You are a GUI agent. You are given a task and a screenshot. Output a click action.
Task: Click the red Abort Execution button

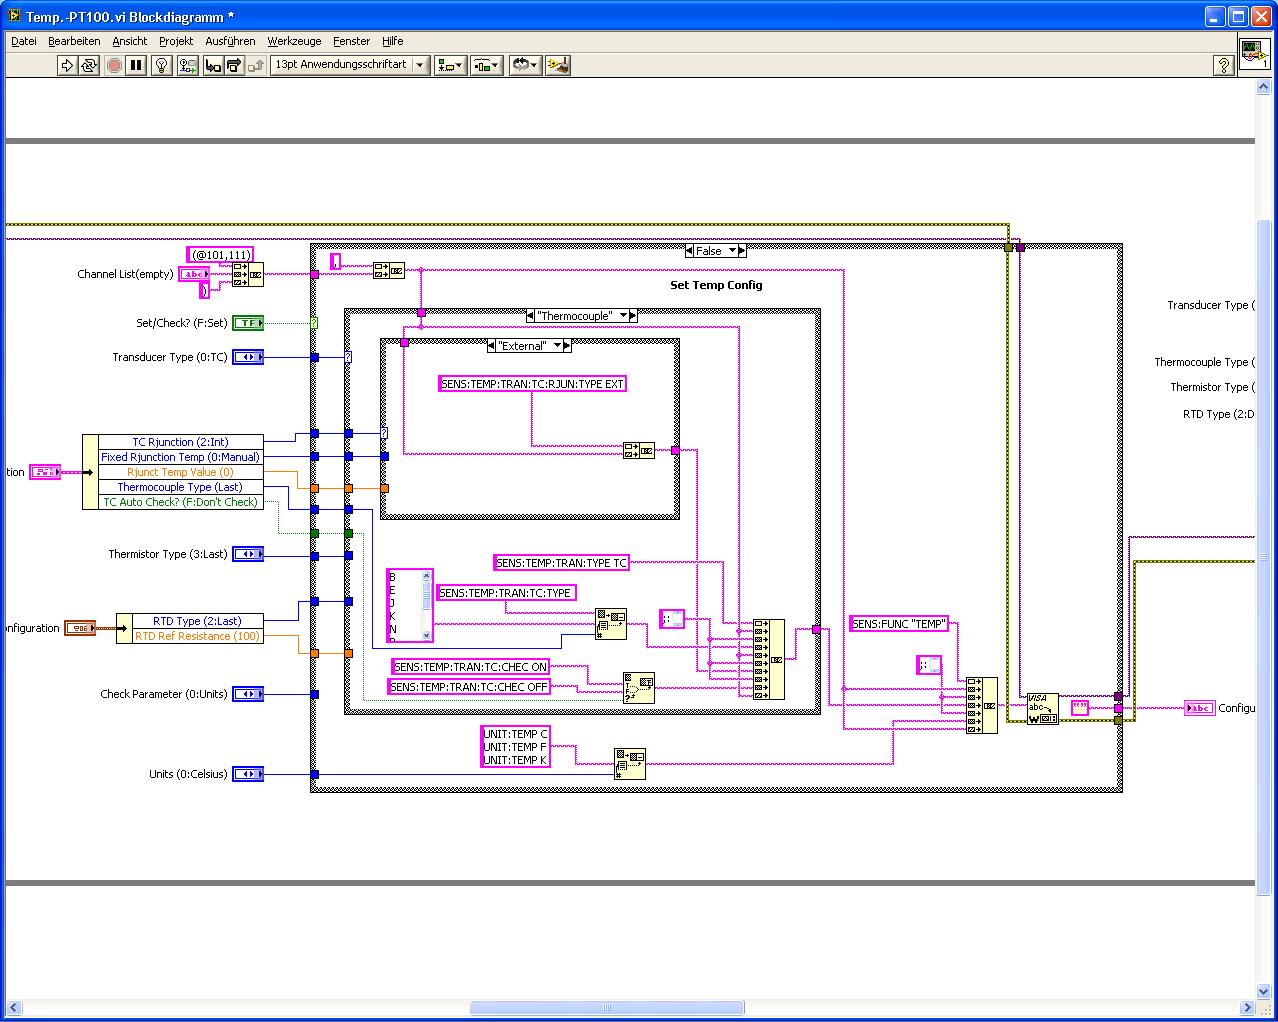tap(114, 65)
